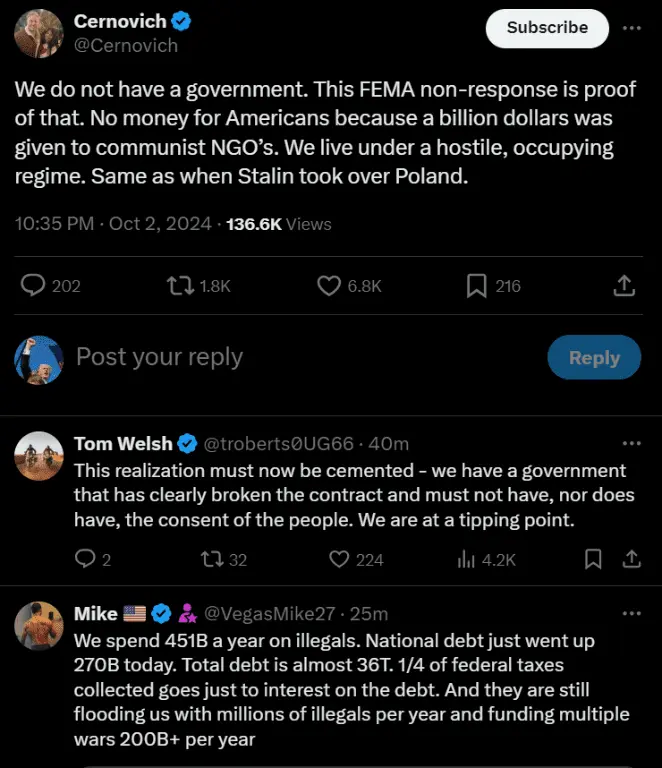
Task: Open more options on Mike's reply
Action: 631,612
